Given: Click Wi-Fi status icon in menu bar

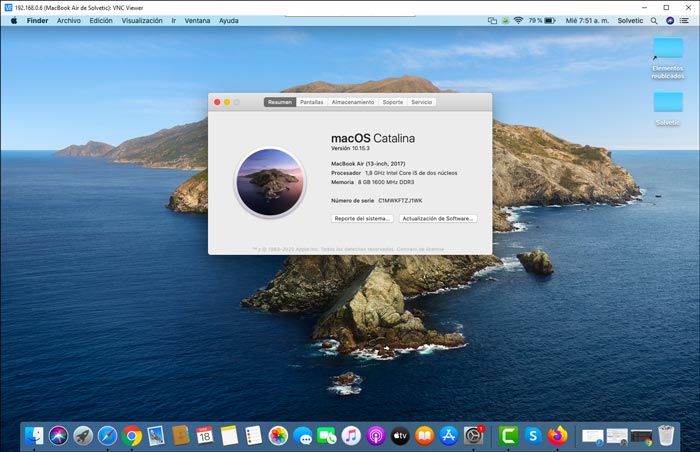Looking at the screenshot, I should point(518,21).
